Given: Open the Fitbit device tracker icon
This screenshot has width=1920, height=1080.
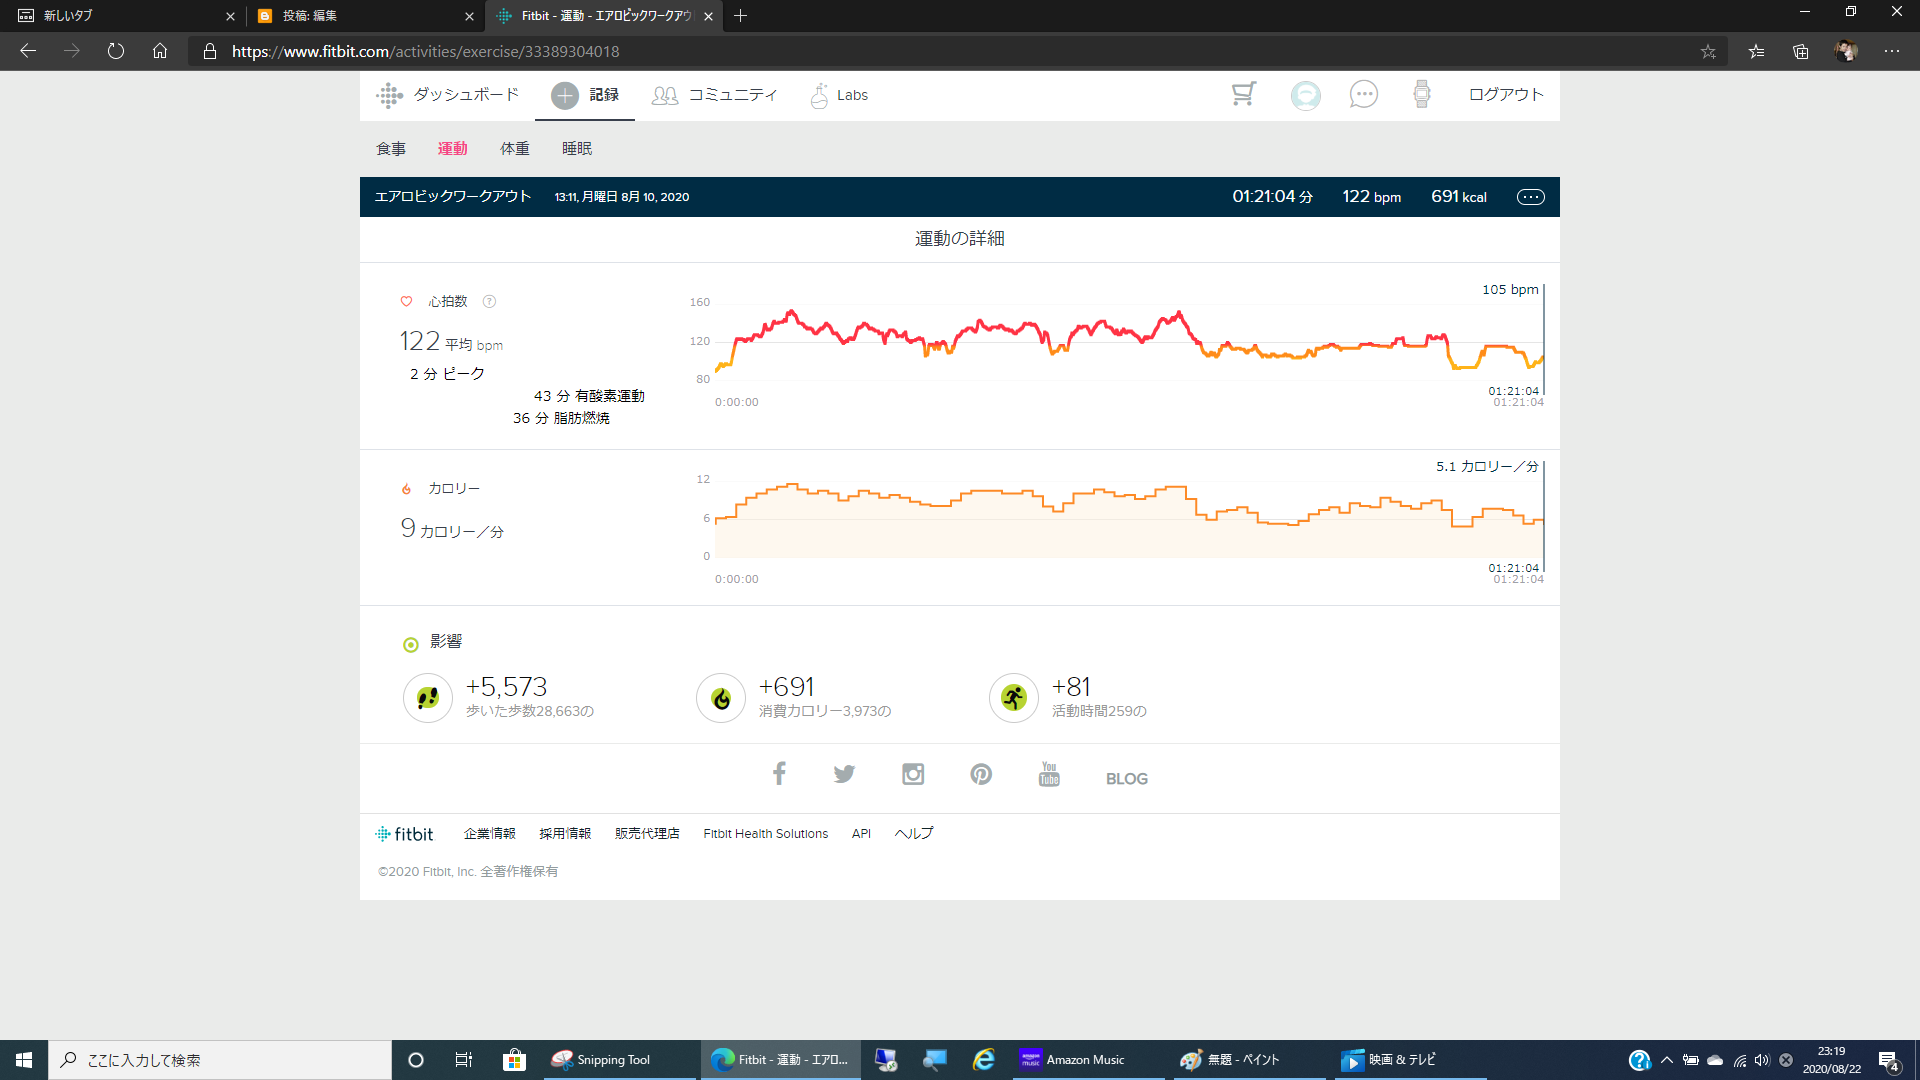Looking at the screenshot, I should click(1421, 95).
